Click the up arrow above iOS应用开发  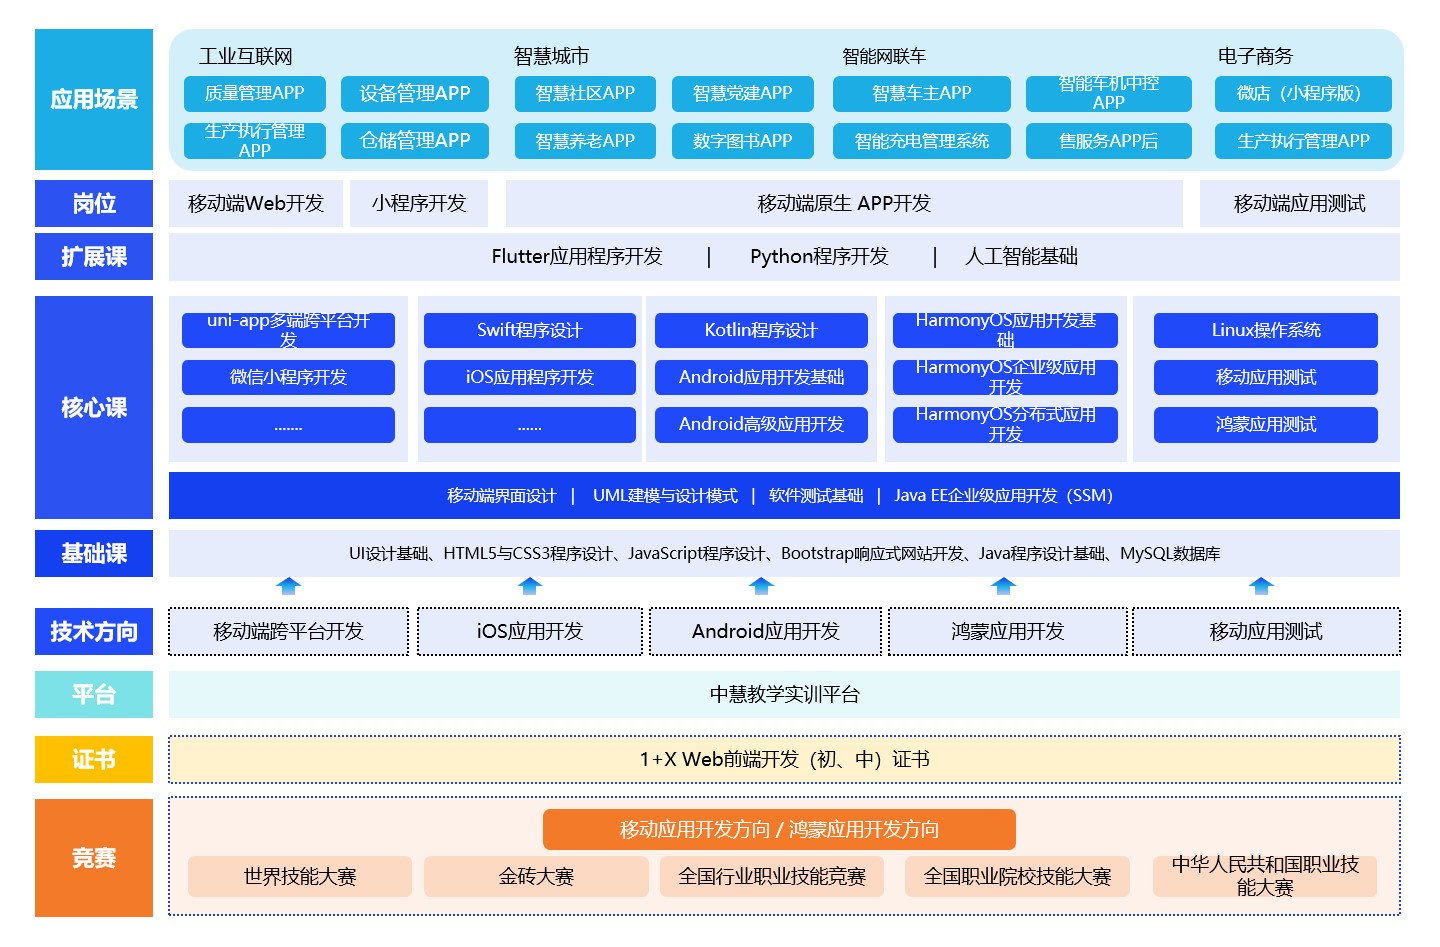tap(530, 586)
